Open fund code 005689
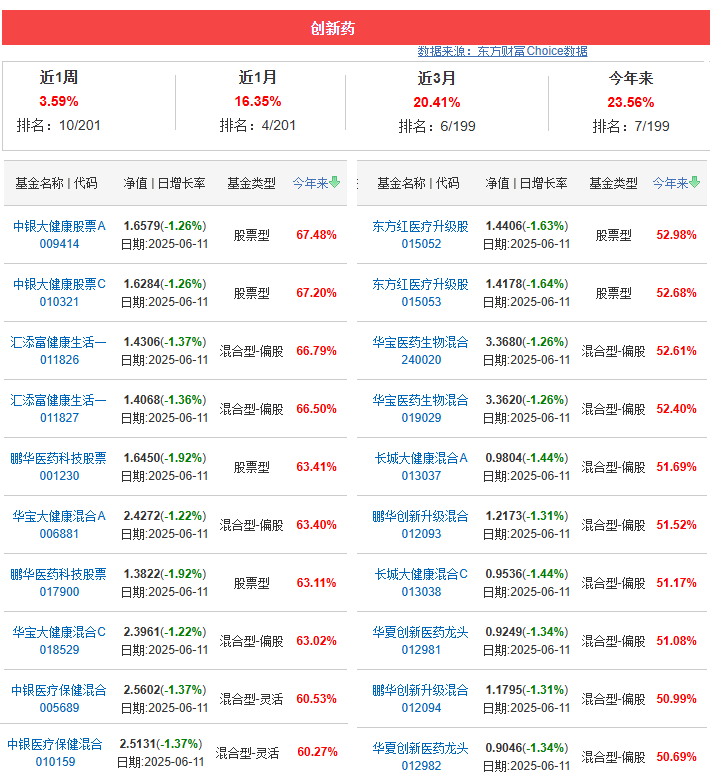 59,708
